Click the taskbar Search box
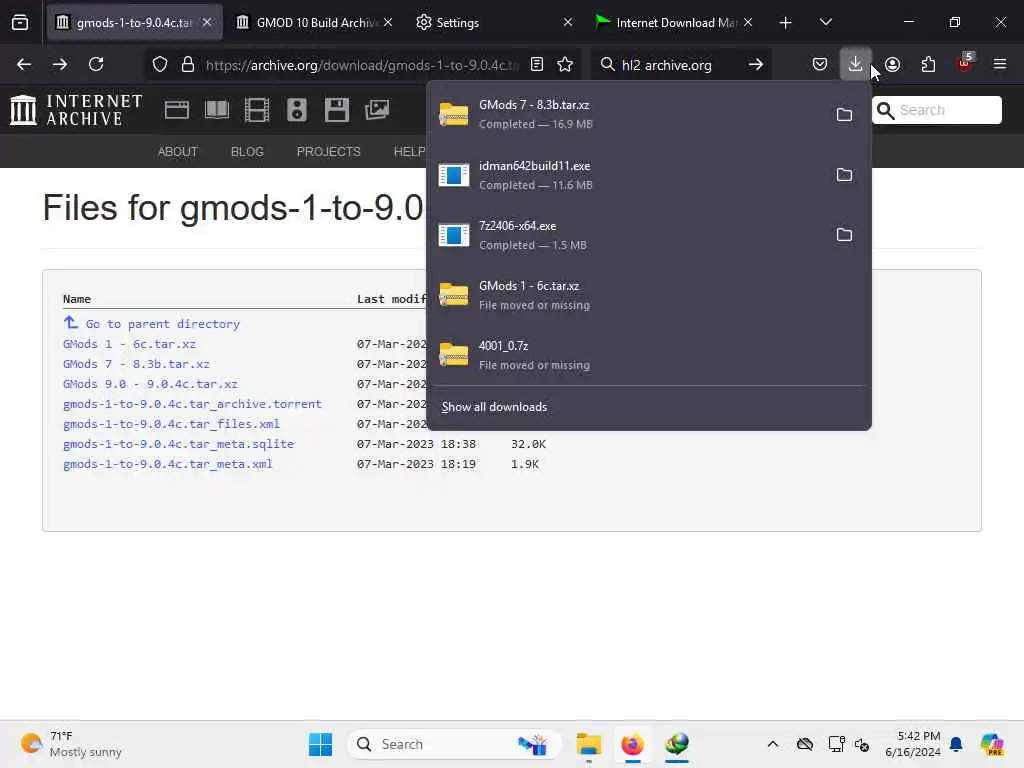1024x768 pixels. pyautogui.click(x=455, y=744)
